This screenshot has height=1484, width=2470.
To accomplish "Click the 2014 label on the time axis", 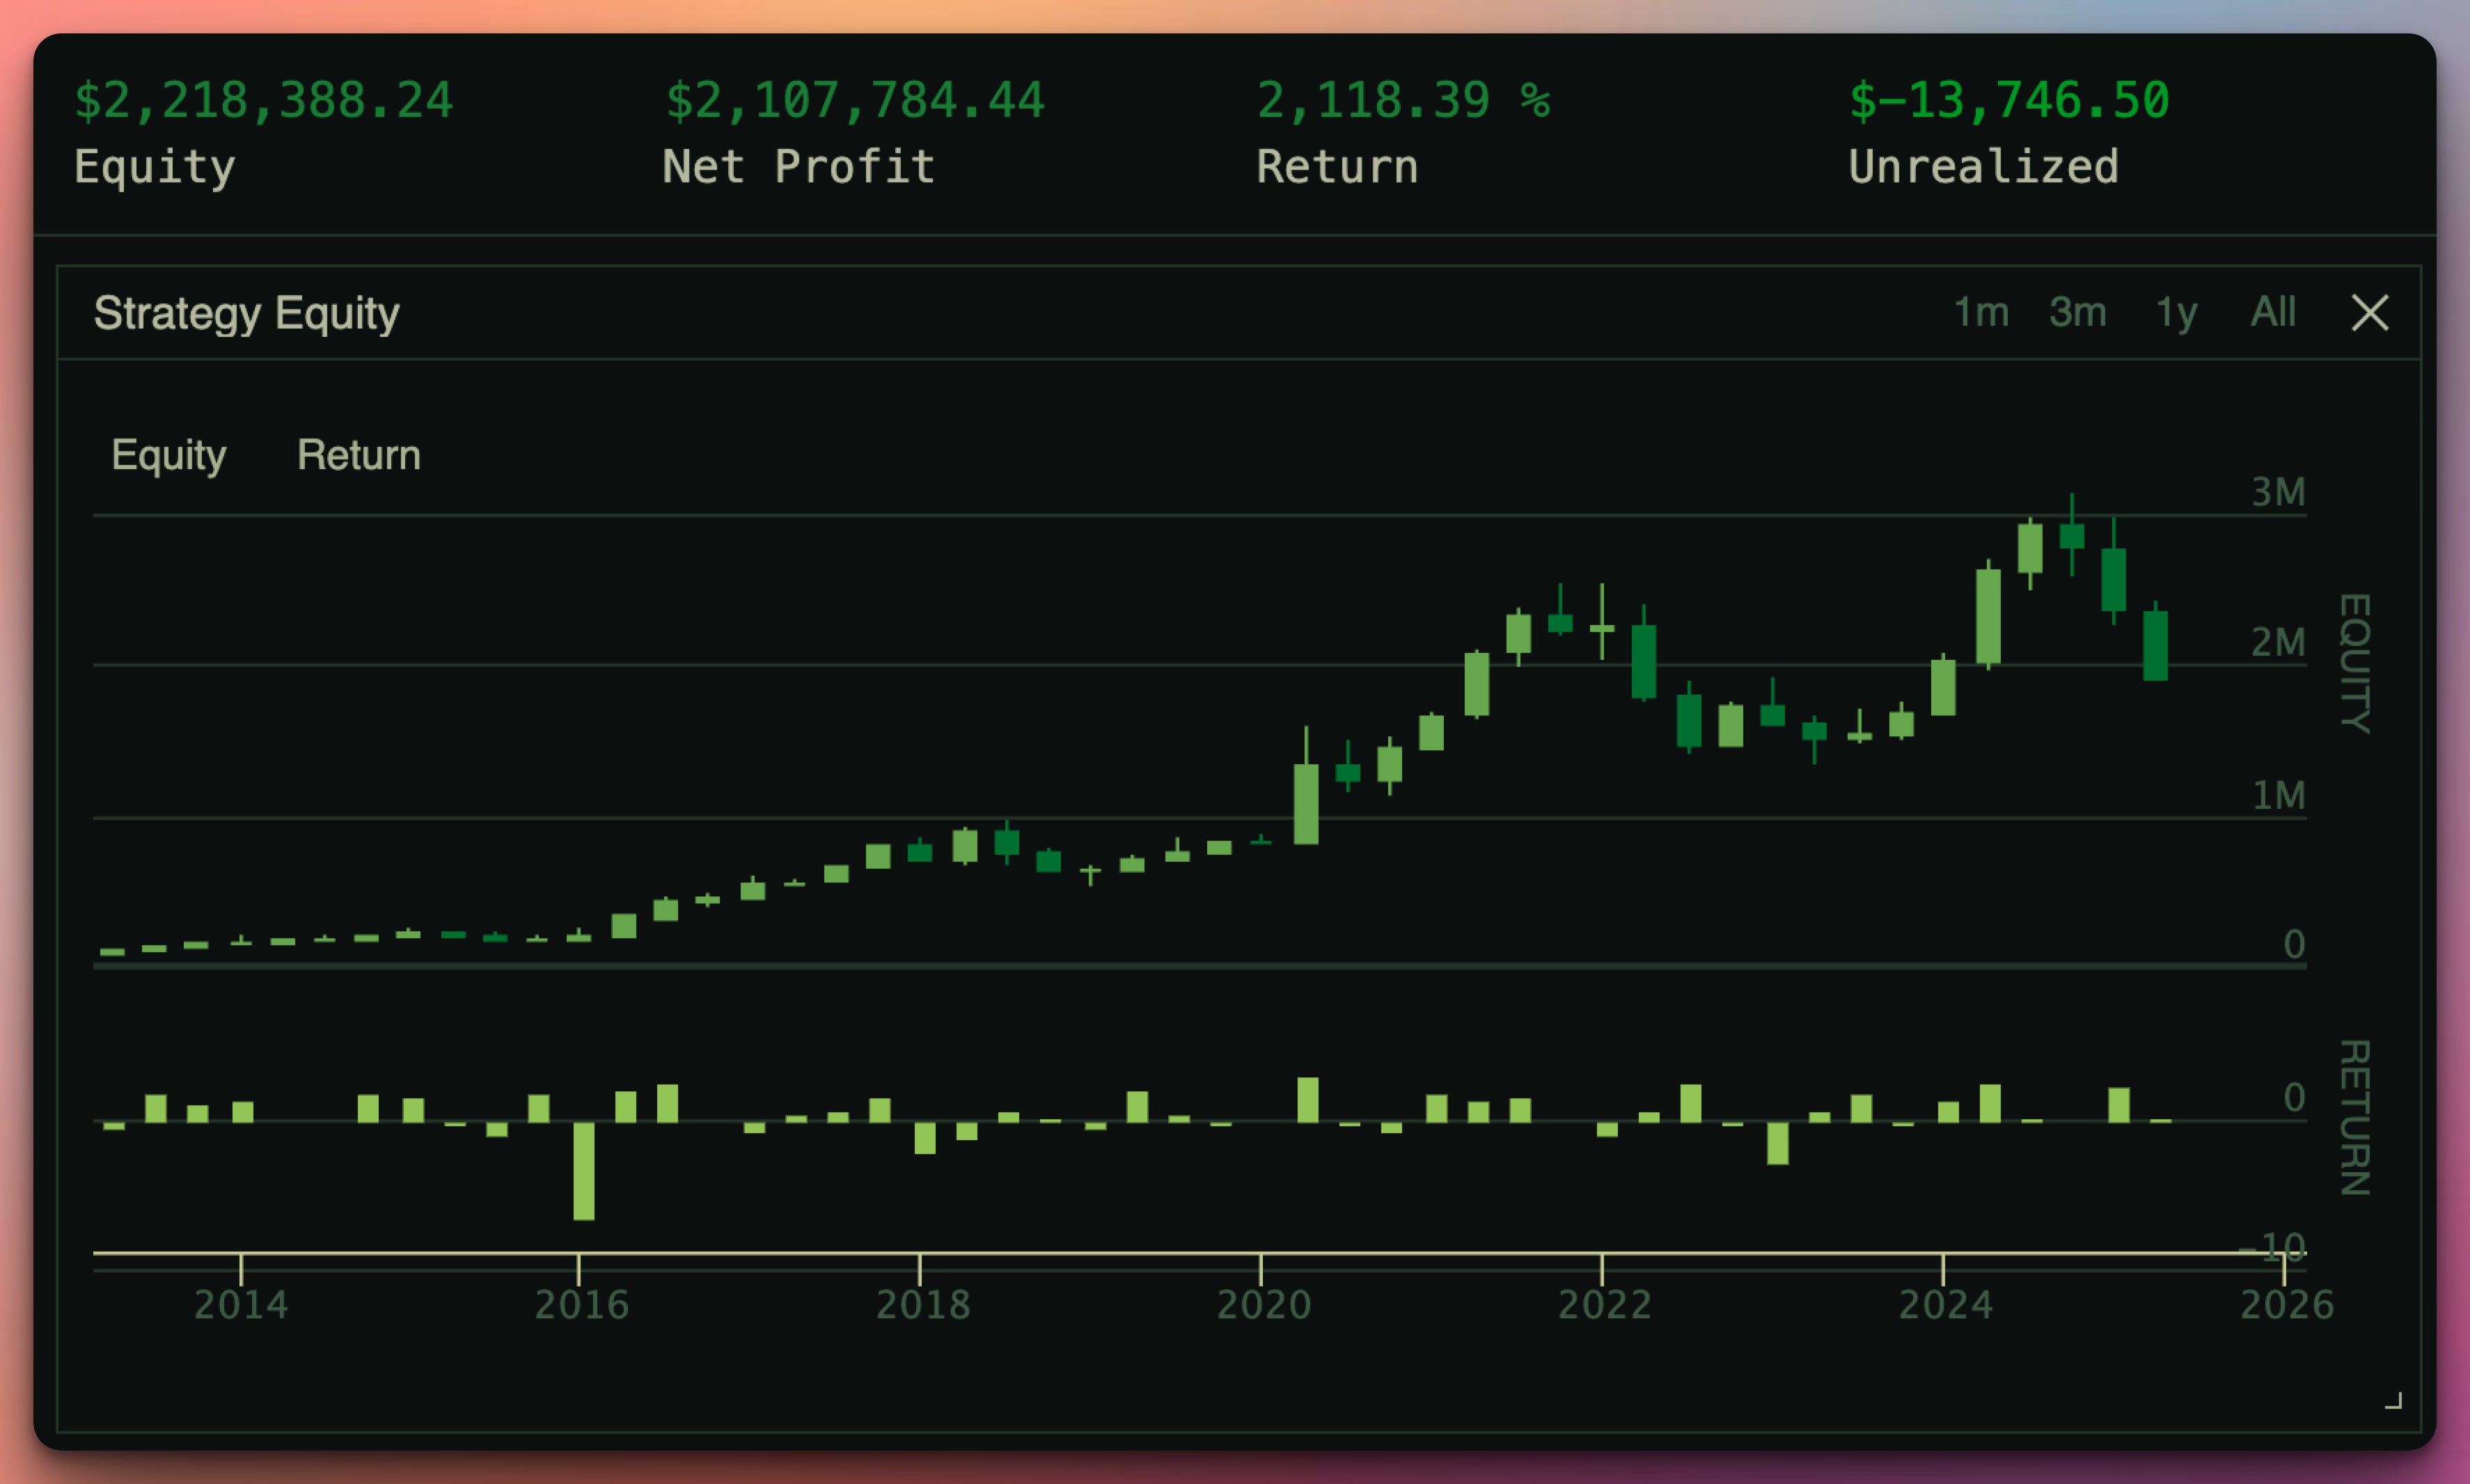I will (x=241, y=1305).
